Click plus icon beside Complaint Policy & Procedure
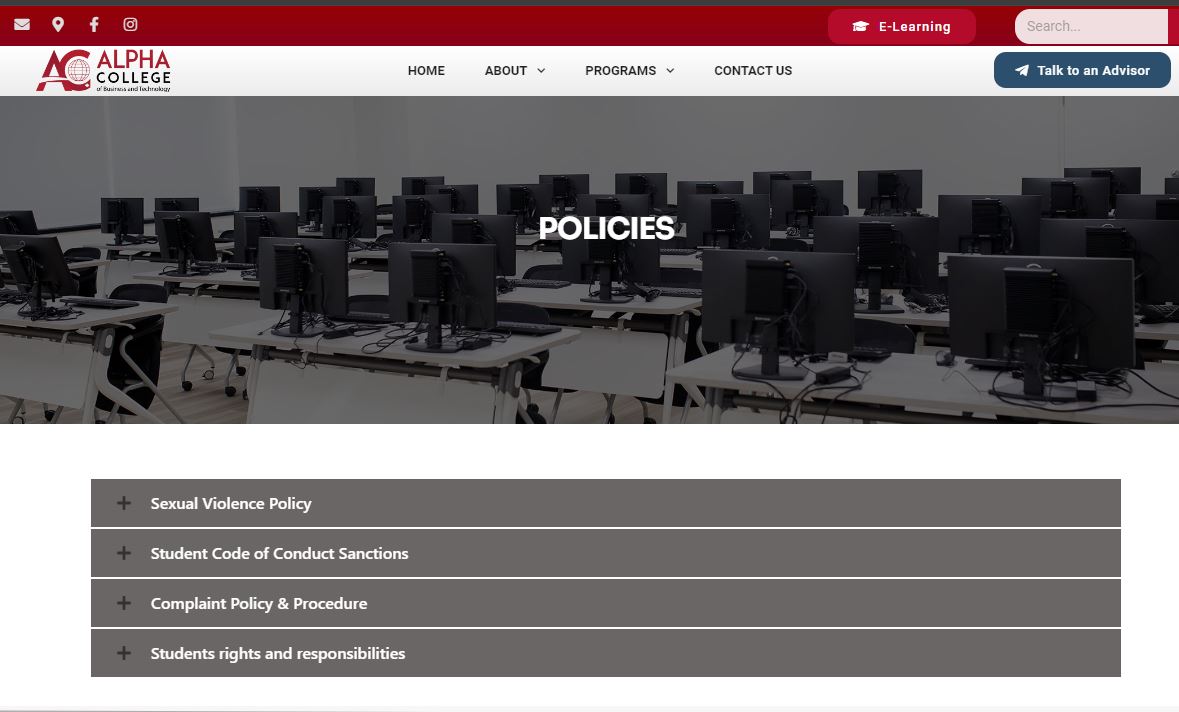The height and width of the screenshot is (712, 1179). point(124,603)
